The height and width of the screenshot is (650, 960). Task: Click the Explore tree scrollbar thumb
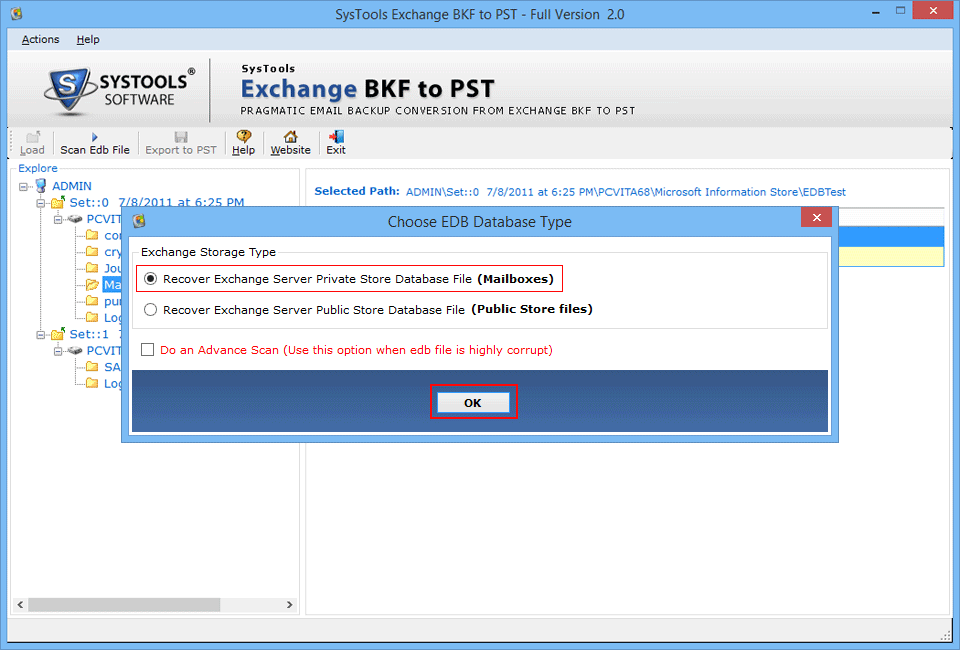124,605
